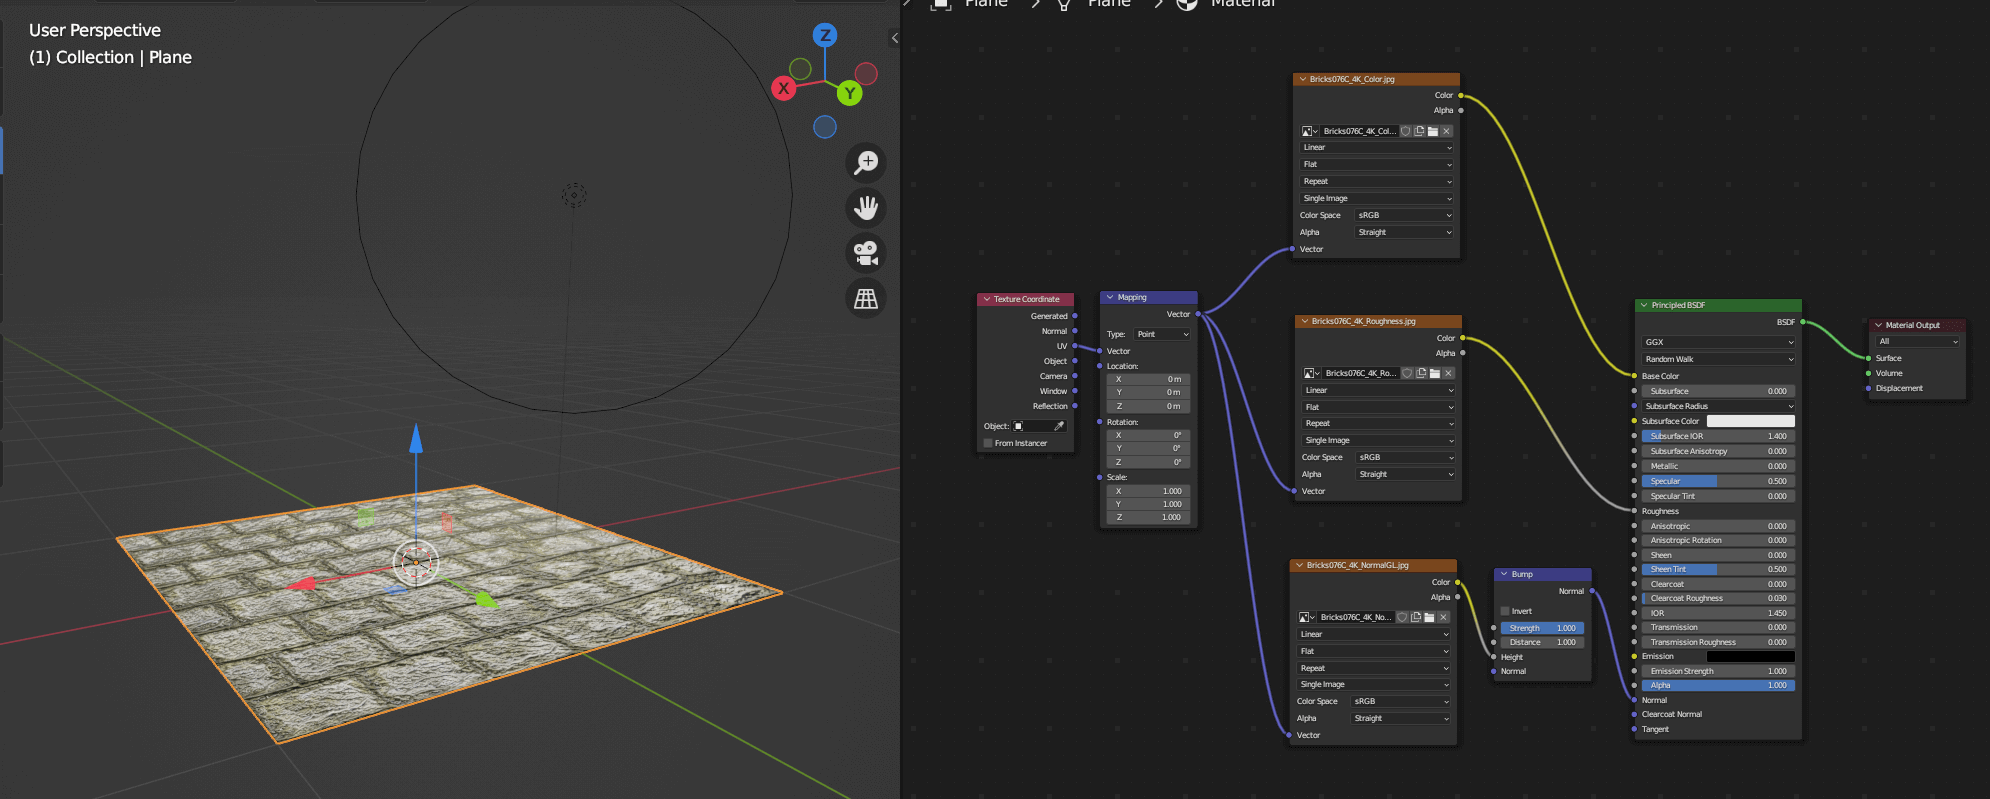This screenshot has width=1990, height=799.
Task: Click the Specular slider in Principled BSDF
Action: click(1718, 481)
